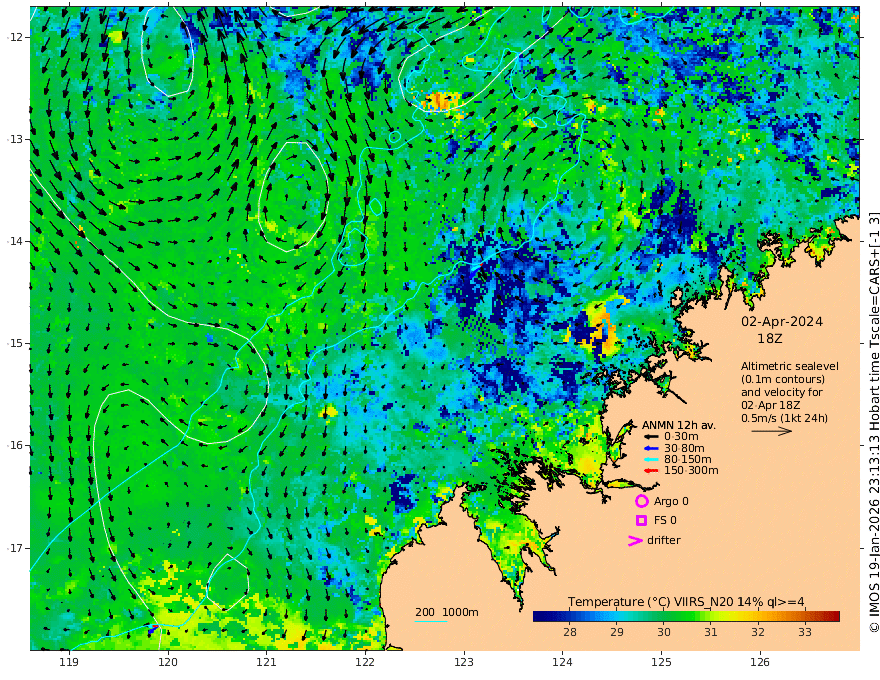
Task: Click the magenta drifter chevron legend marker
Action: coord(635,540)
